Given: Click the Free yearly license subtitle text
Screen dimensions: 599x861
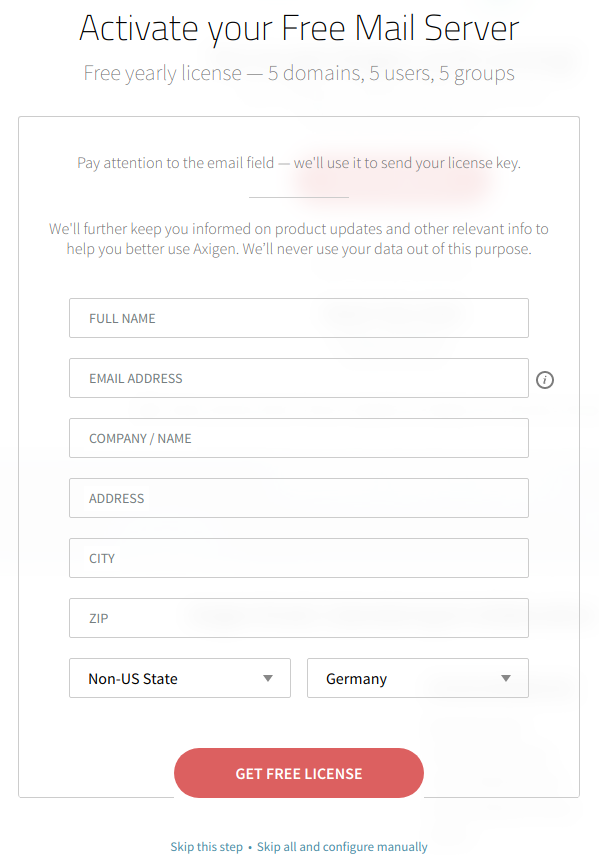Looking at the screenshot, I should [299, 73].
